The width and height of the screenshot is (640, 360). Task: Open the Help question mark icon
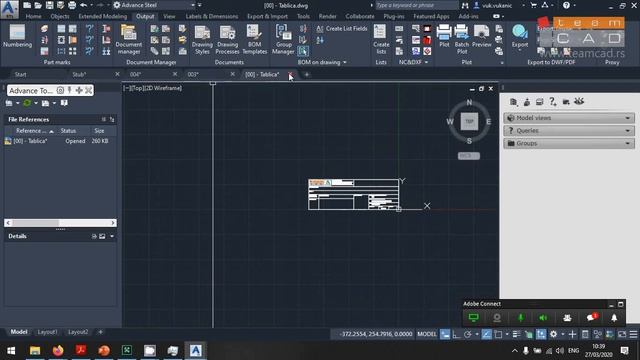566,5
